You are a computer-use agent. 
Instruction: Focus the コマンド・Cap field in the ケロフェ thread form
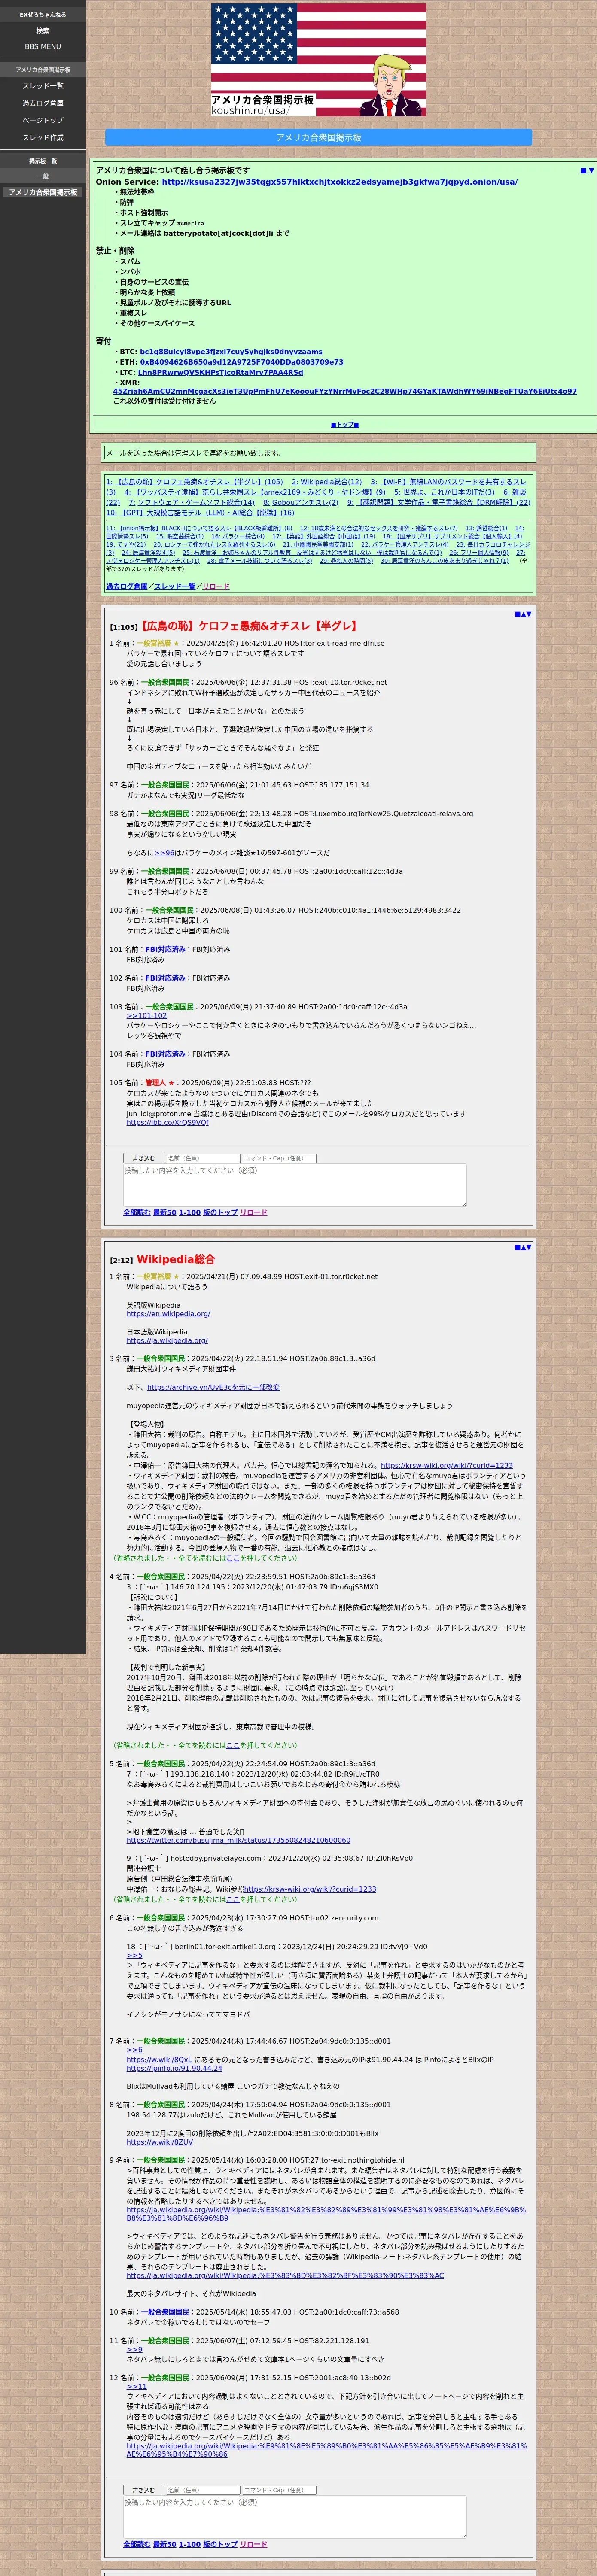click(x=279, y=1158)
